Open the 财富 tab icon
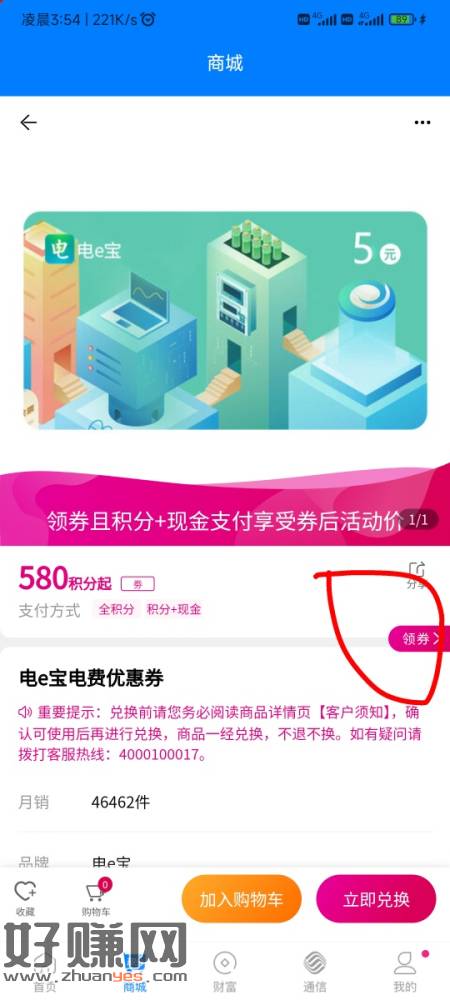This screenshot has width=450, height=1000. tap(224, 971)
